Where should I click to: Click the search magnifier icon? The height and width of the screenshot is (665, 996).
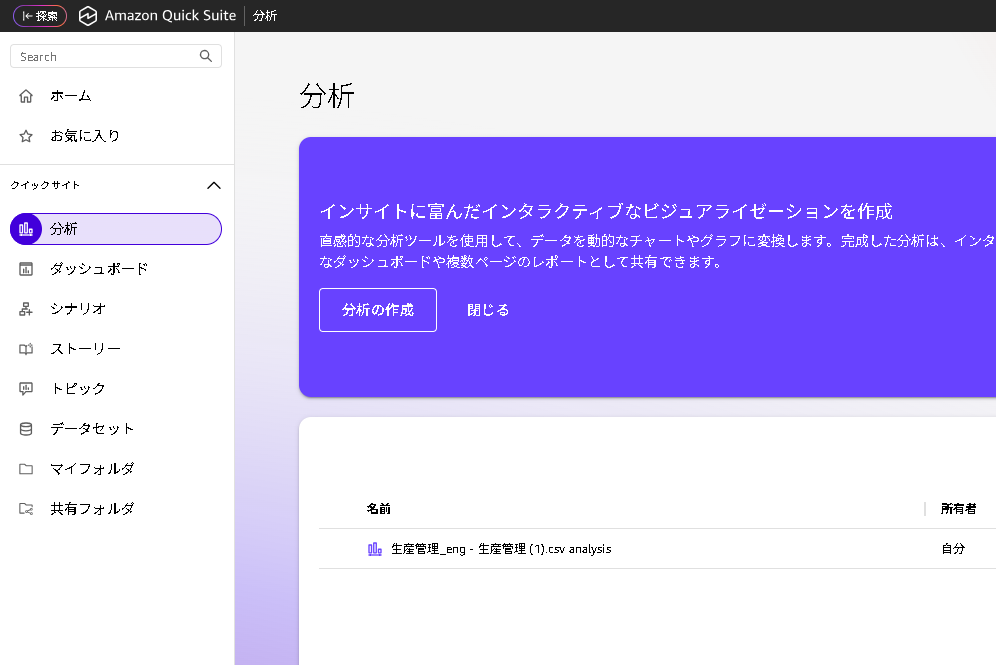pyautogui.click(x=206, y=57)
